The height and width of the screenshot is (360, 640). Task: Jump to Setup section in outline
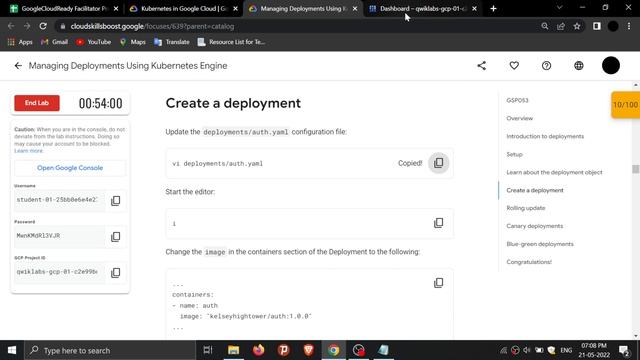[514, 154]
